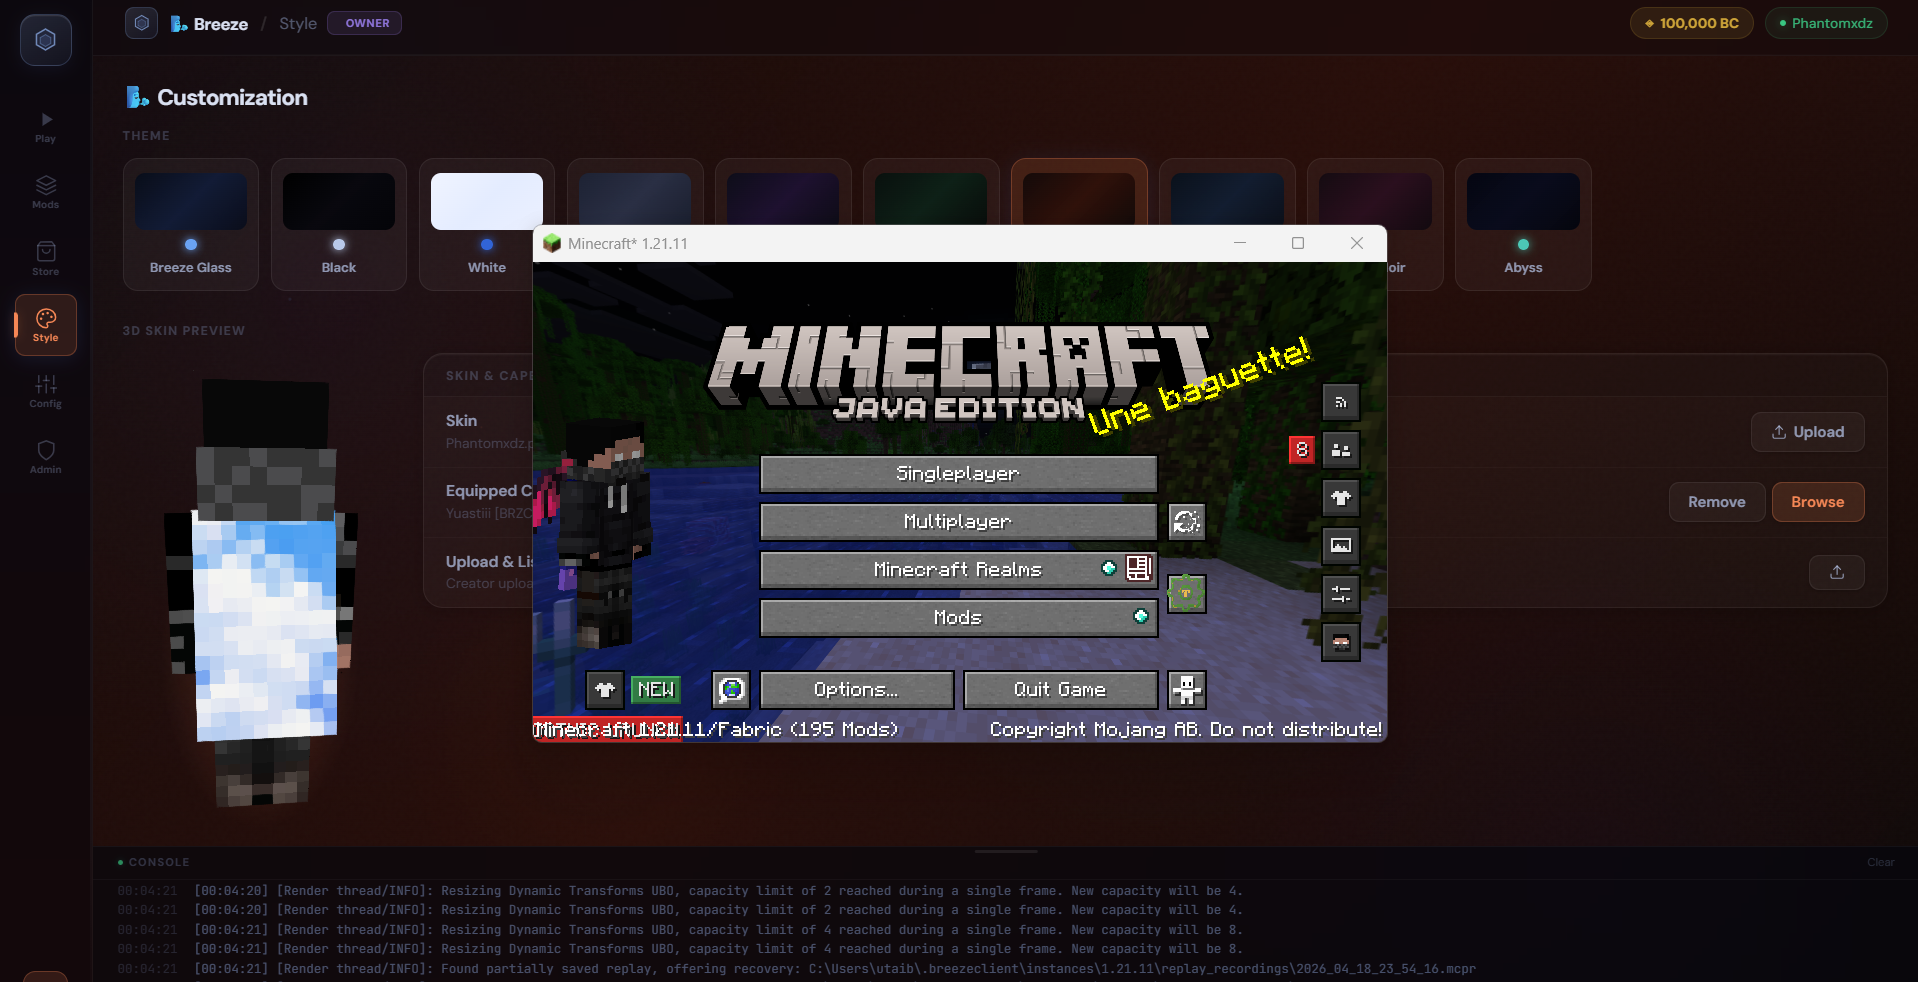Select the Black theme swatch
Screen dimensions: 1918x982
[x=338, y=224]
